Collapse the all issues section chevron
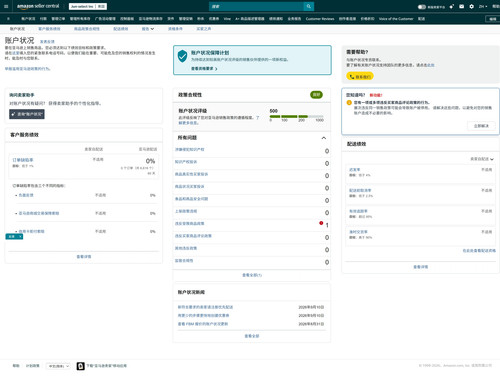The width and height of the screenshot is (500, 381). (323, 138)
